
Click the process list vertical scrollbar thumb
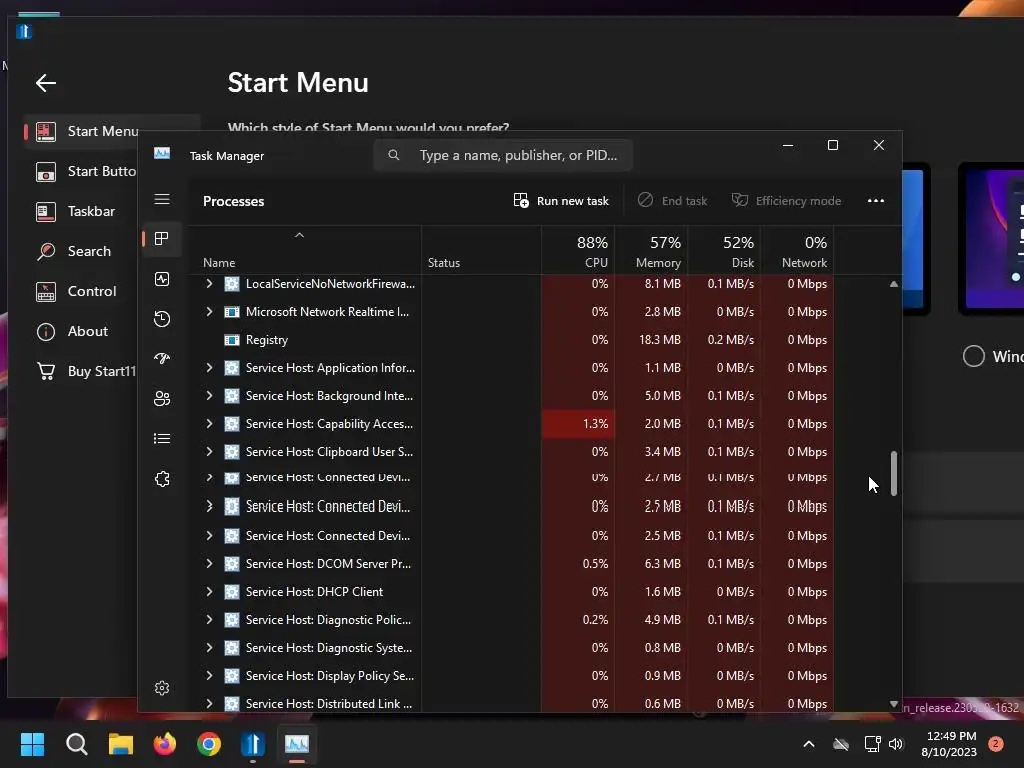[893, 473]
